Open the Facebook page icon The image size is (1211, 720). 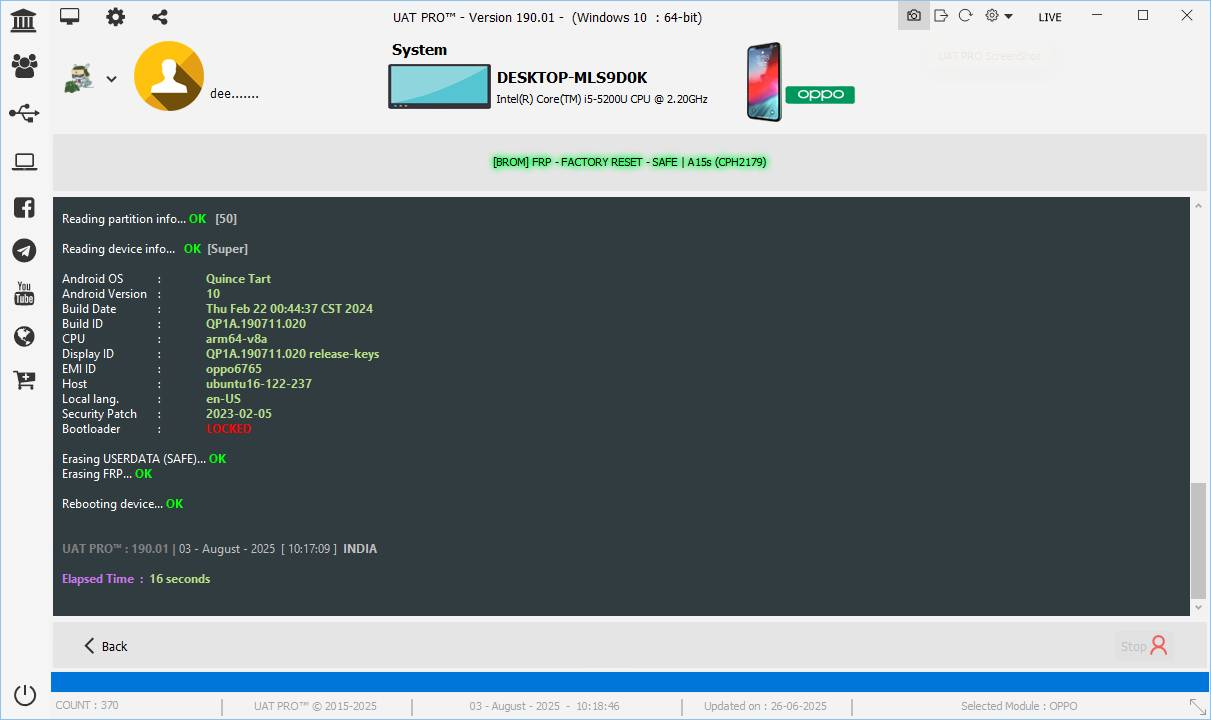click(24, 207)
